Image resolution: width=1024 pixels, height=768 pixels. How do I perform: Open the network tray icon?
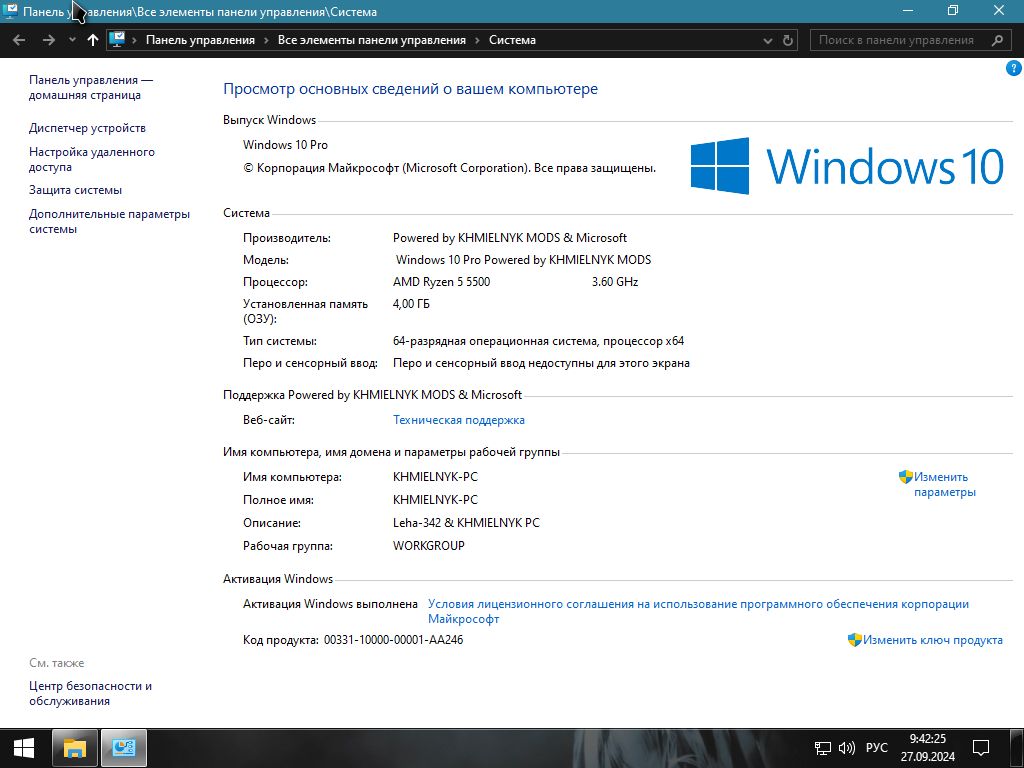pos(823,747)
